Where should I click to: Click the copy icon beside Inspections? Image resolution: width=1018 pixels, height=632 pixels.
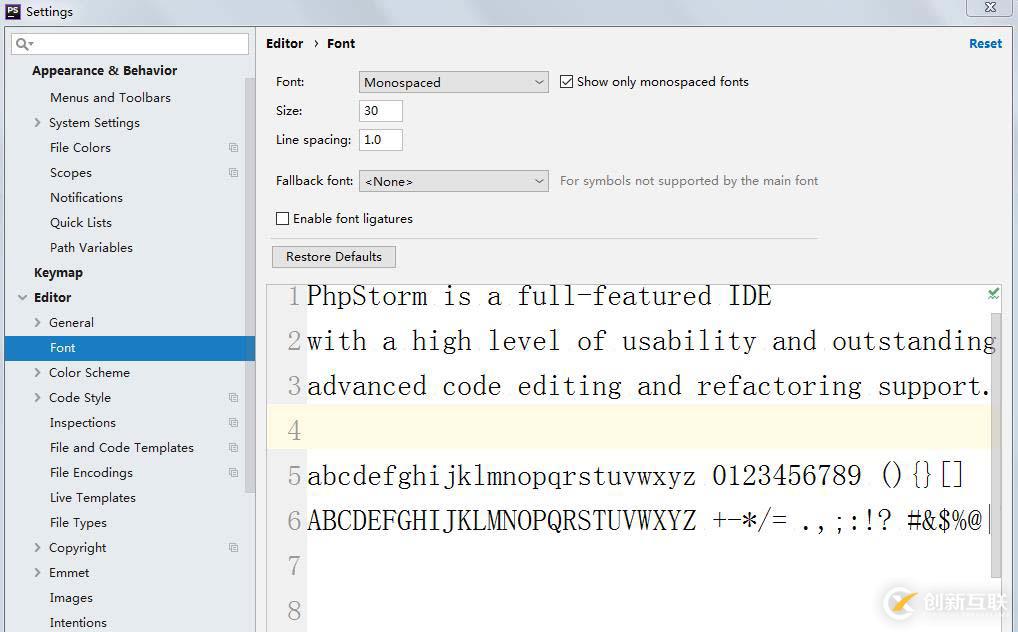(234, 423)
